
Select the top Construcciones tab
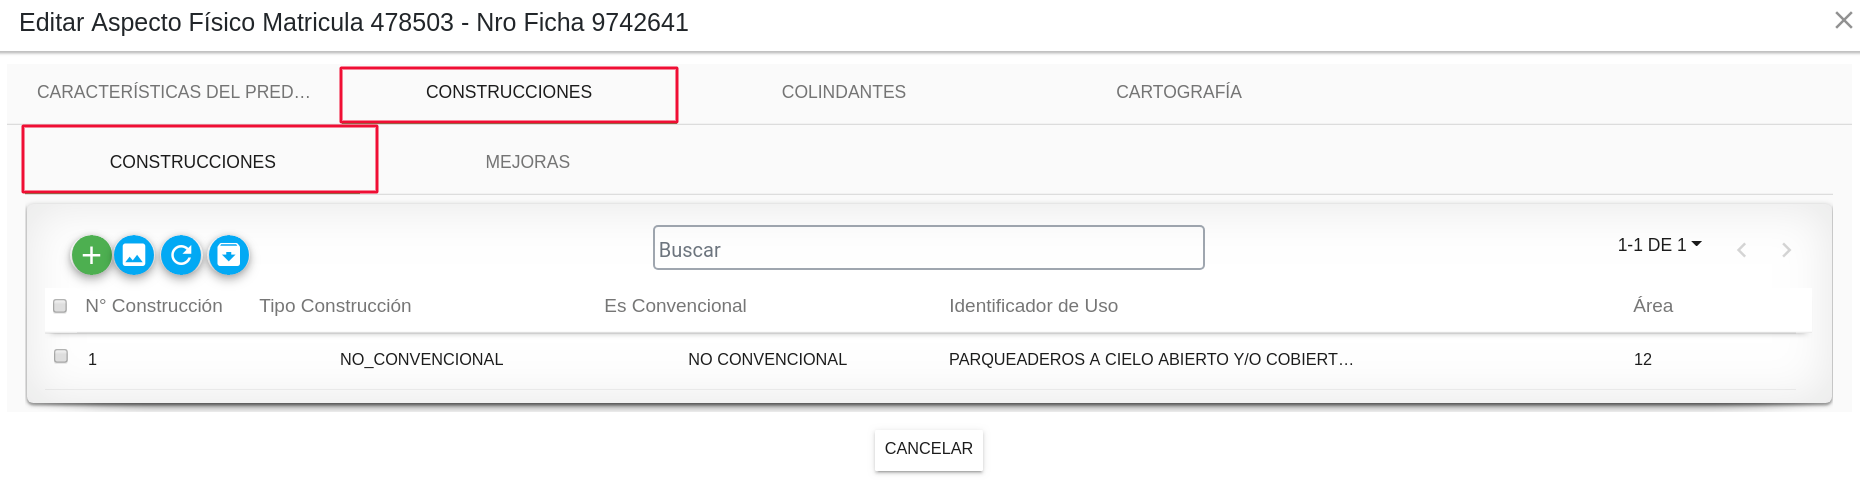(x=509, y=94)
